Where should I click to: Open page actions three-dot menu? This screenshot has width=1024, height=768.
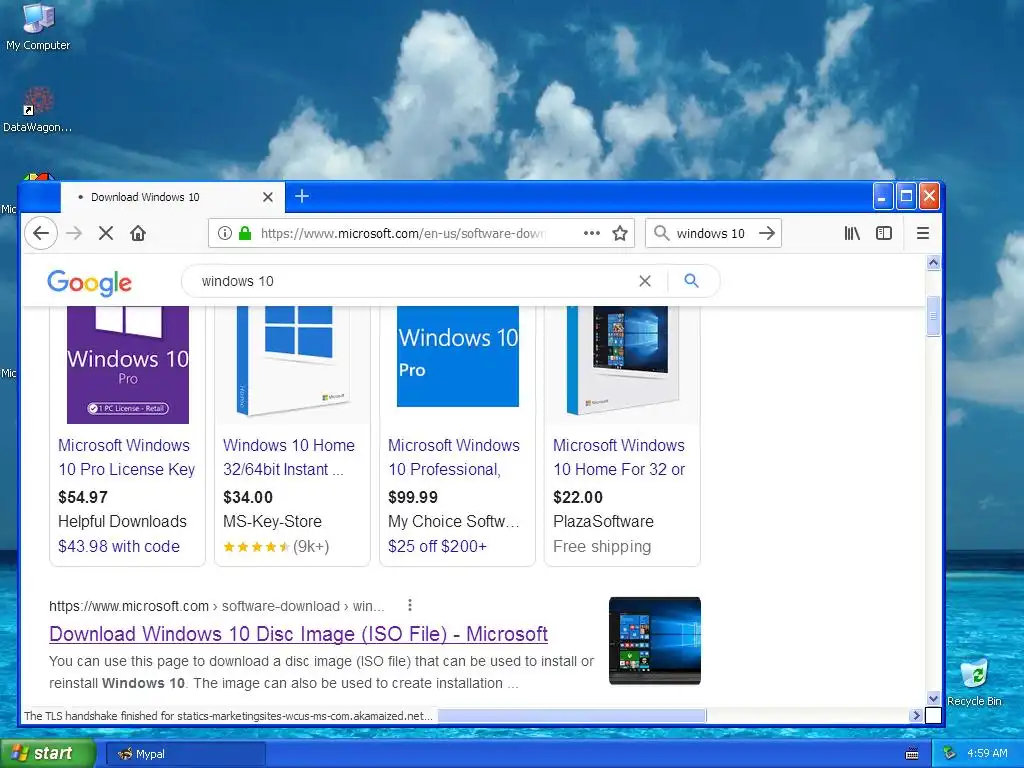(x=592, y=233)
